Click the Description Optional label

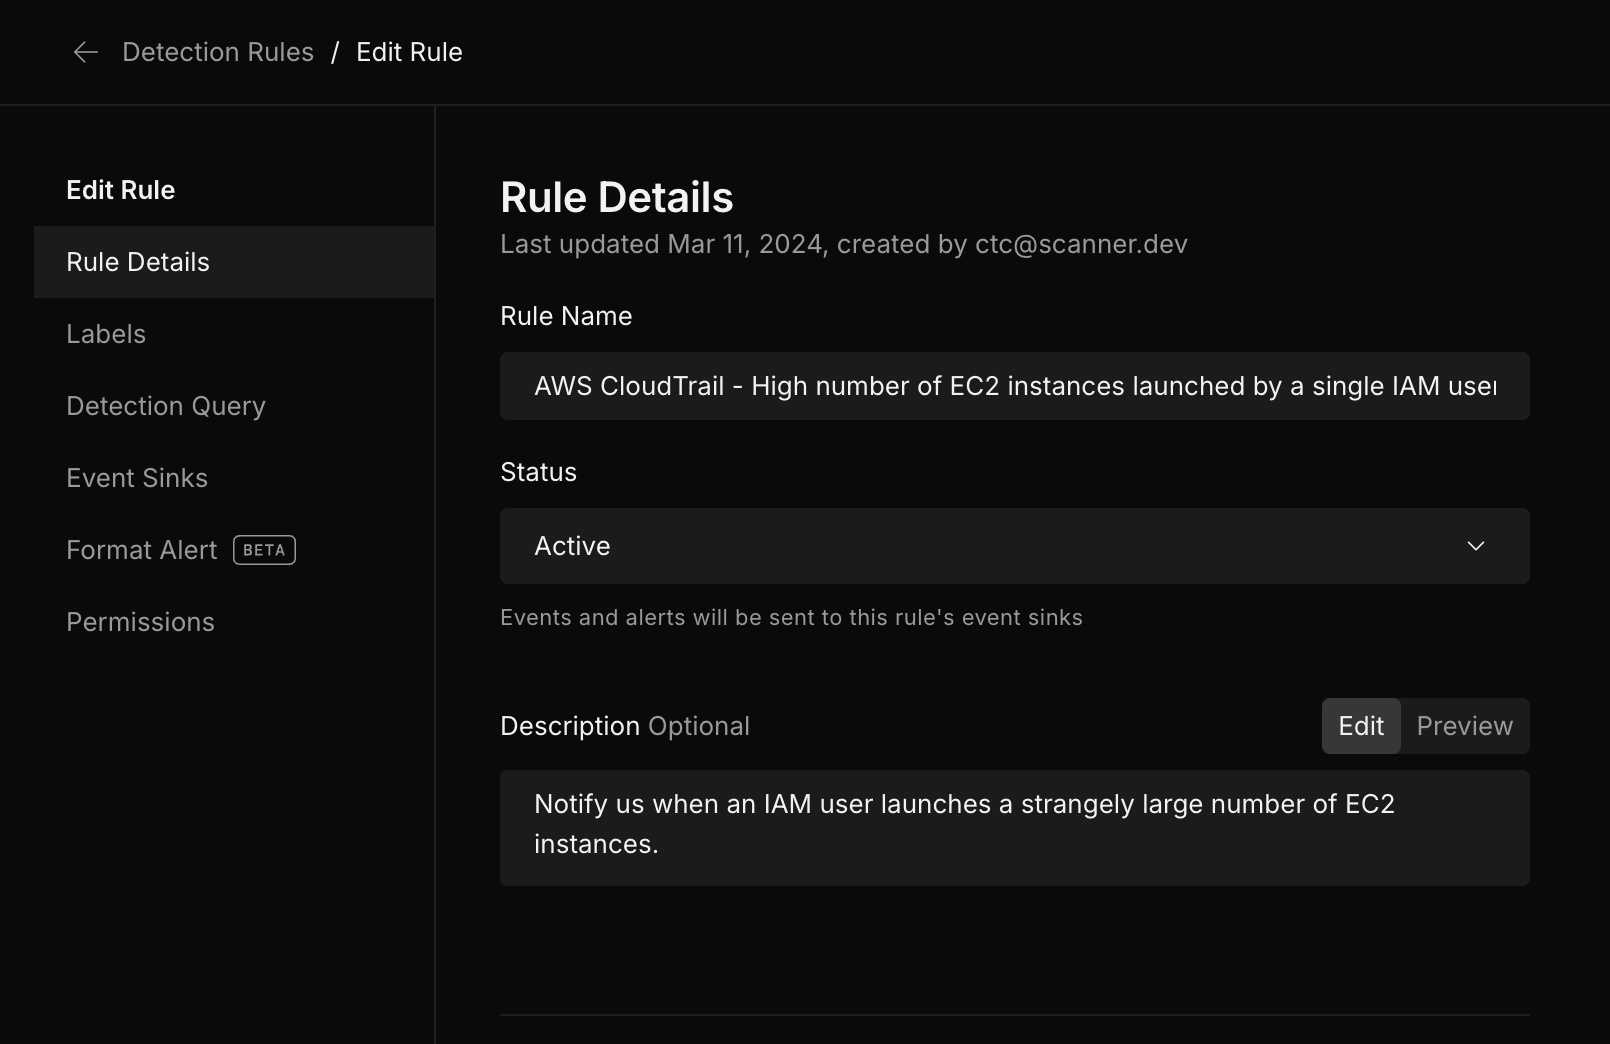[x=625, y=726]
